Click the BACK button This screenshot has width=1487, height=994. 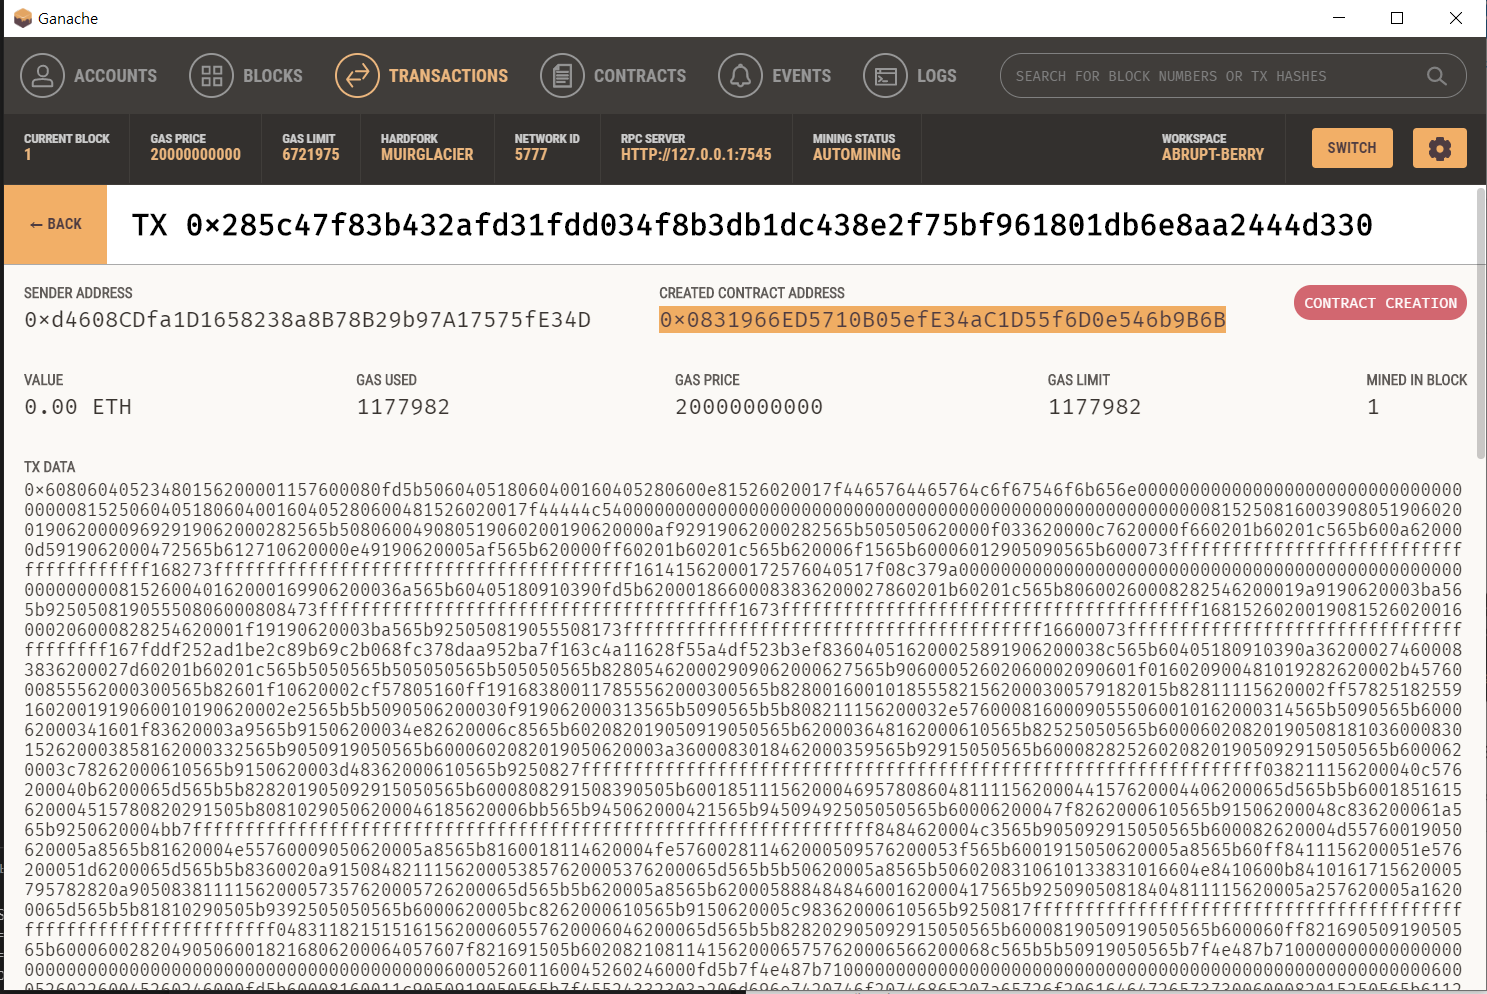(56, 224)
